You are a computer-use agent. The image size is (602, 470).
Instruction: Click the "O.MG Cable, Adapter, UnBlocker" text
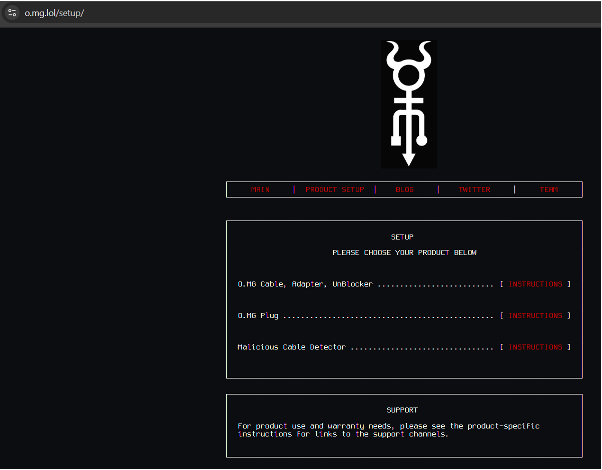(305, 284)
